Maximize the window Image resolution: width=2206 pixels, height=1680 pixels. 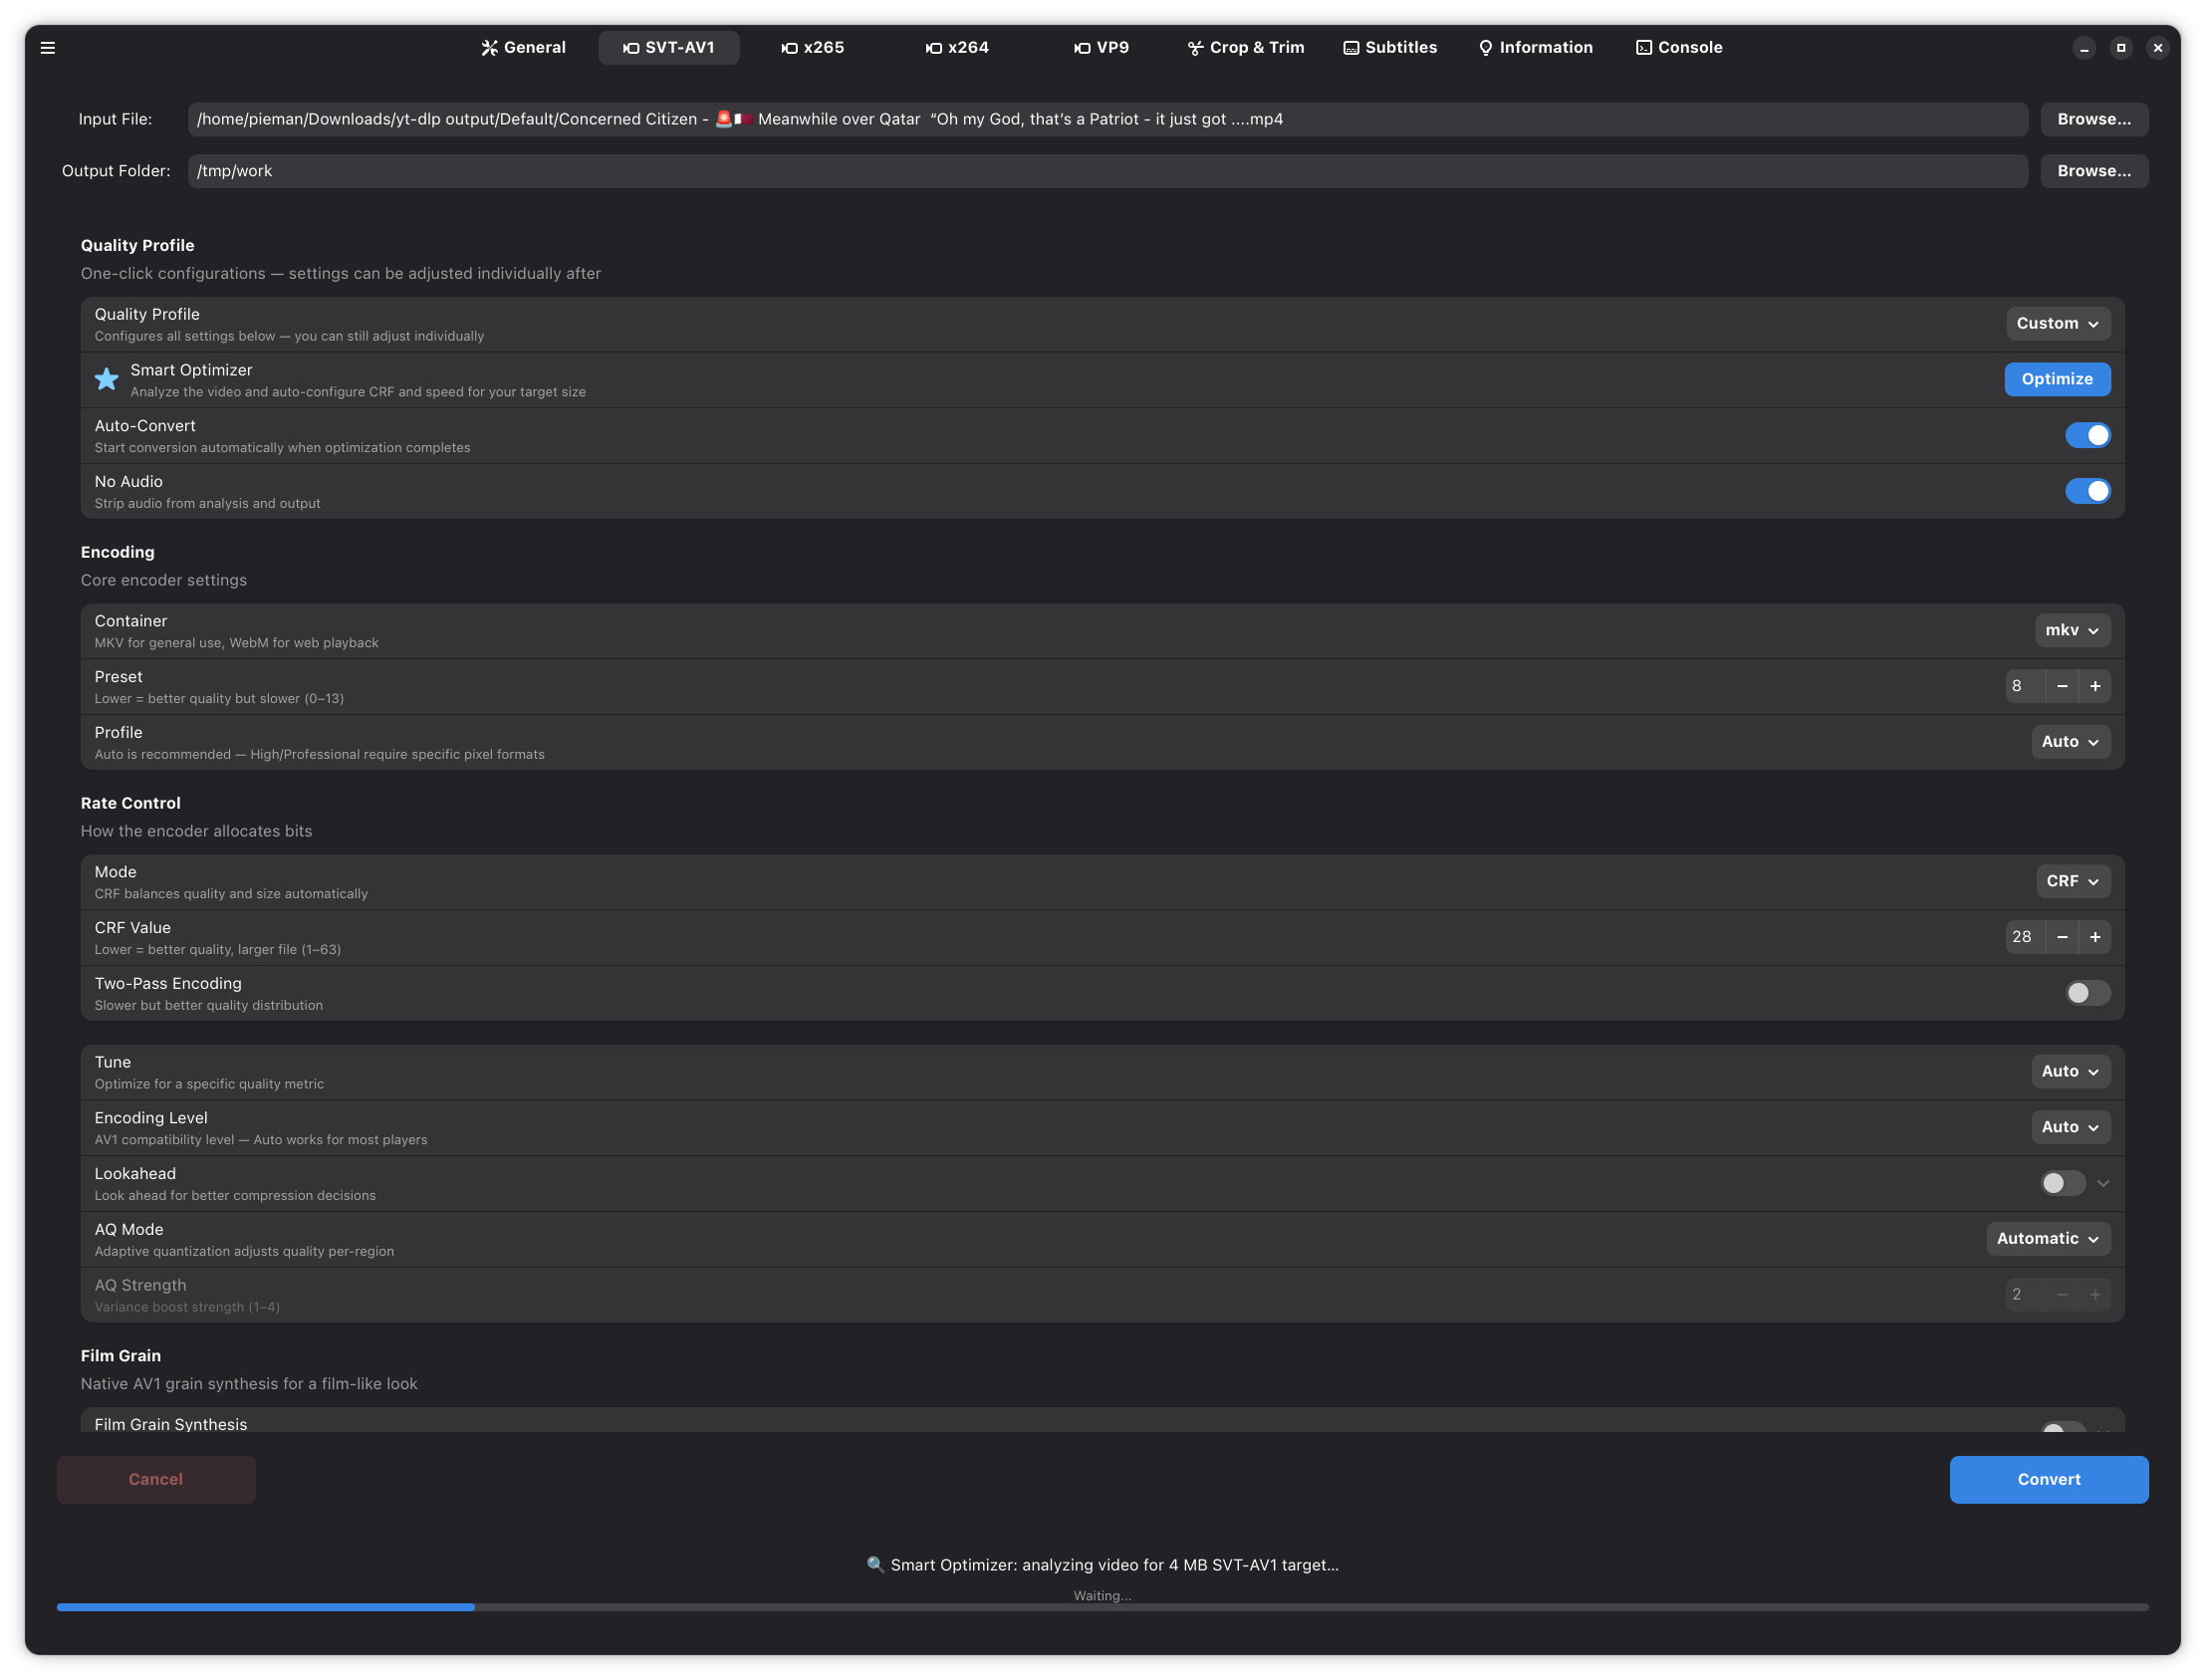[2121, 47]
